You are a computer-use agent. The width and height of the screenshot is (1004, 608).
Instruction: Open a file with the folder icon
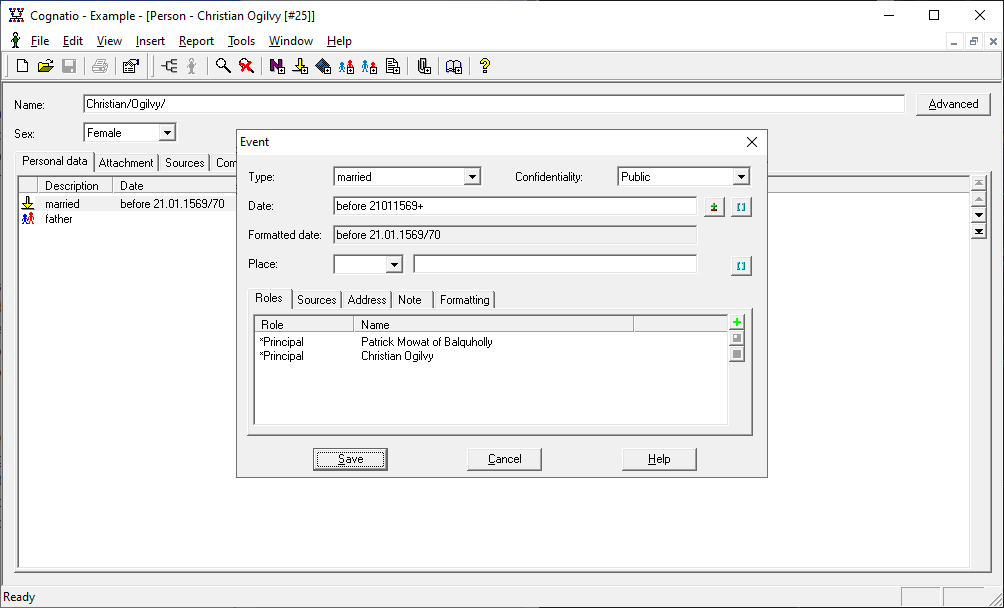pos(45,66)
